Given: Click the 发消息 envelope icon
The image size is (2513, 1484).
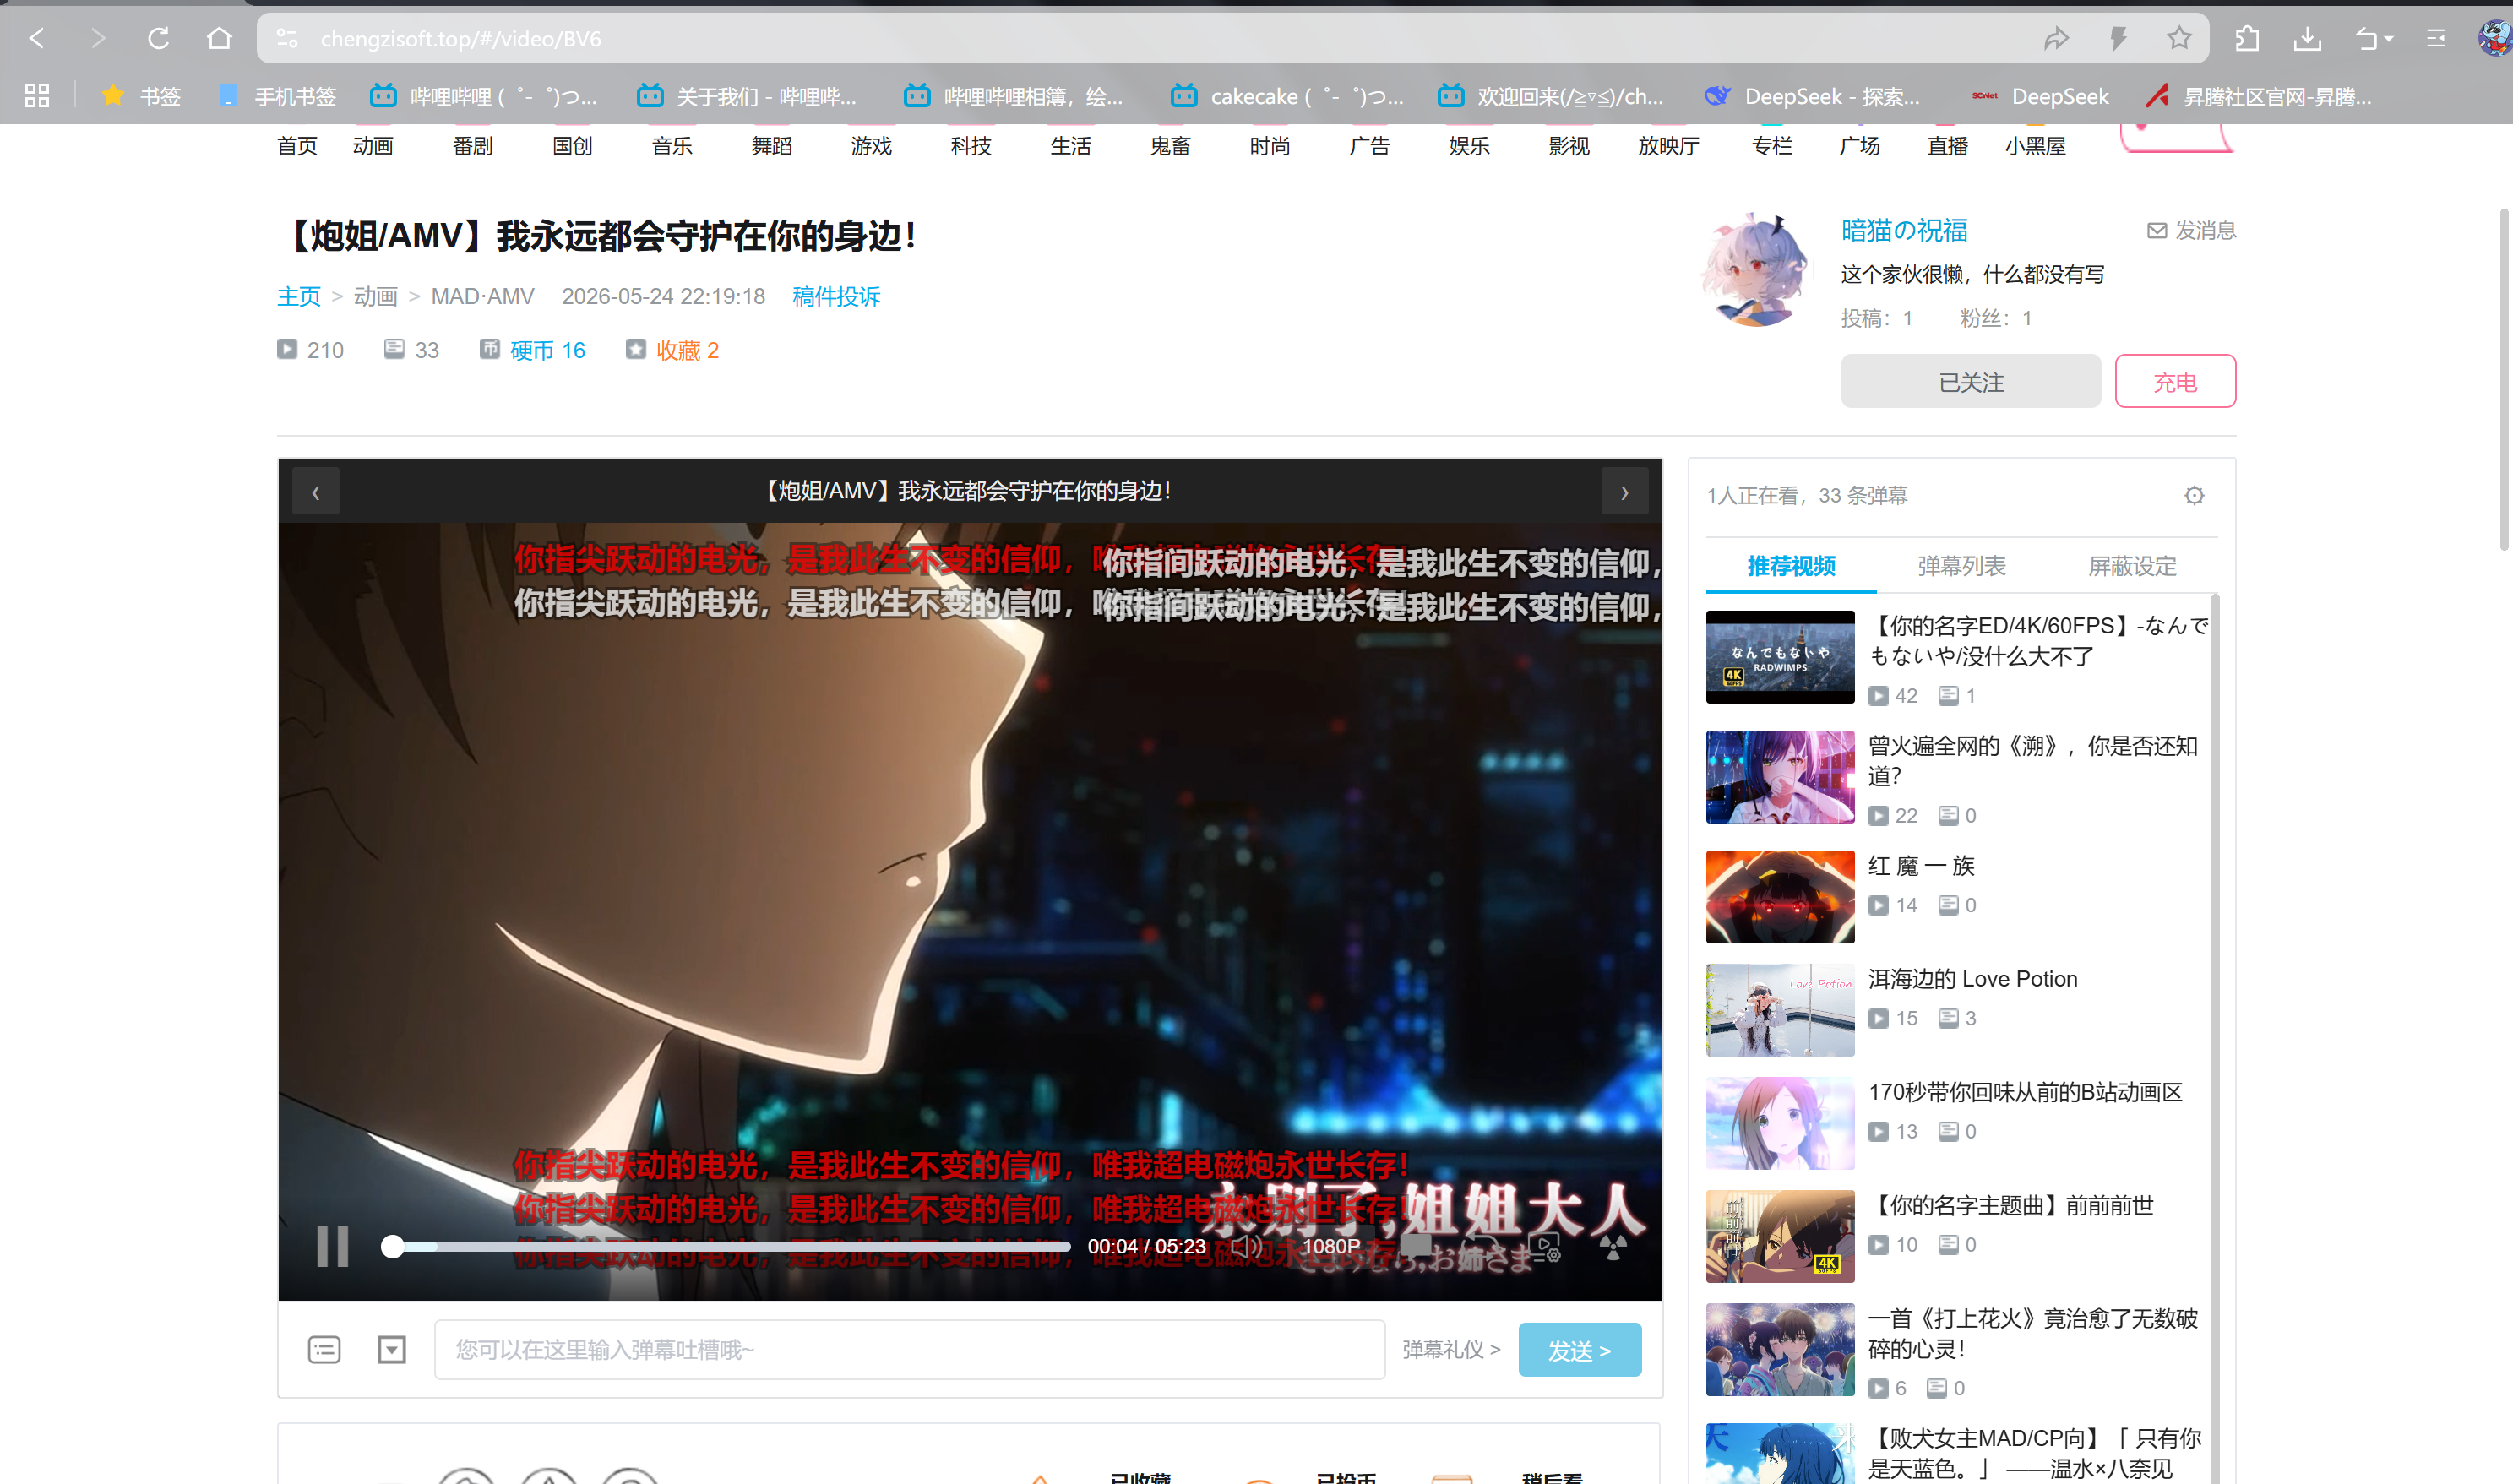Looking at the screenshot, I should (2157, 231).
